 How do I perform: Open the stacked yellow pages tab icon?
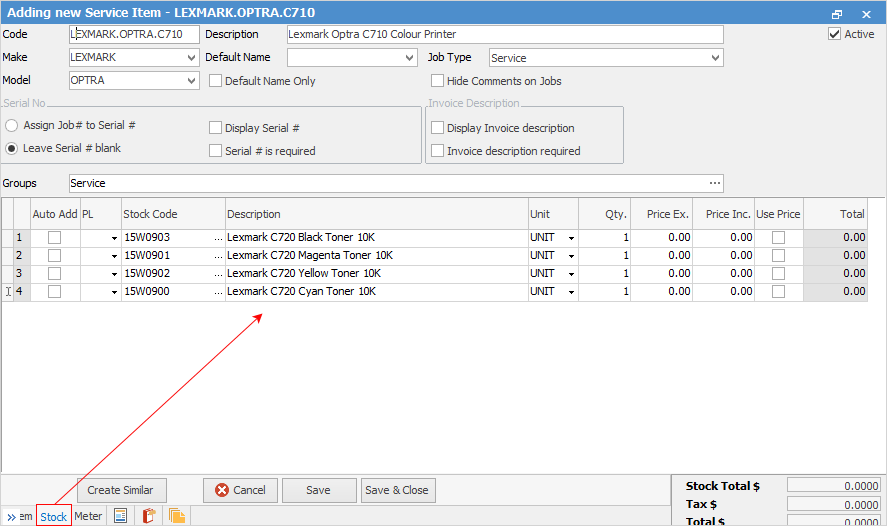tap(177, 516)
